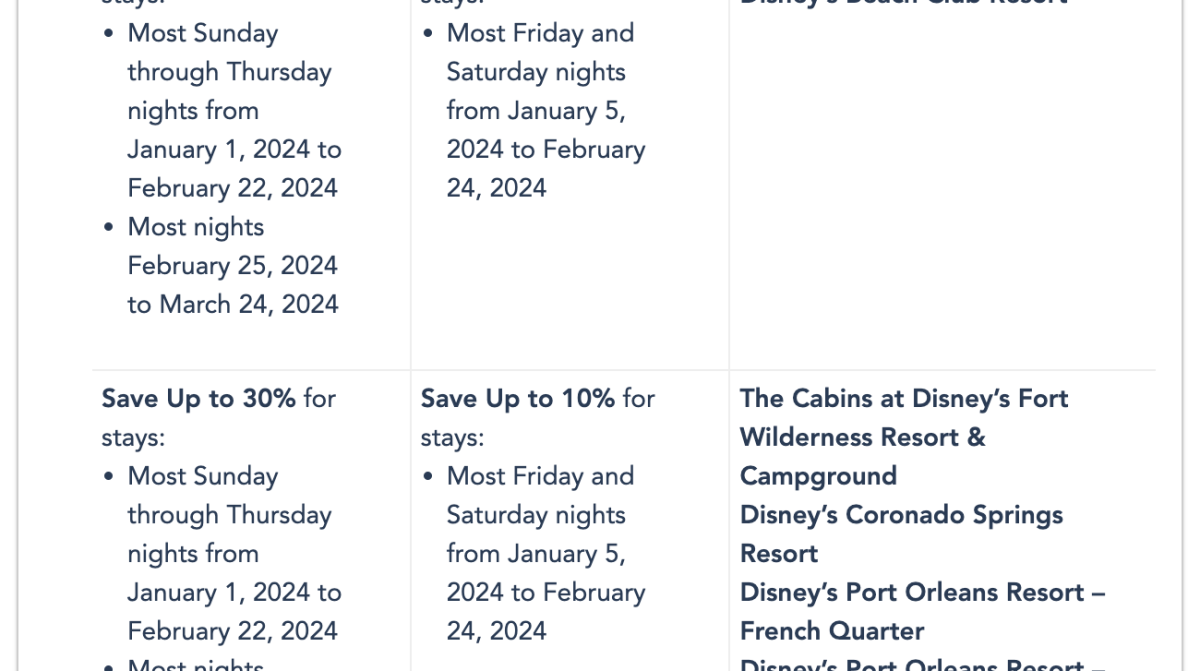1200x671 pixels.
Task: Click "Wilderness Resort &" text line
Action: click(x=862, y=437)
